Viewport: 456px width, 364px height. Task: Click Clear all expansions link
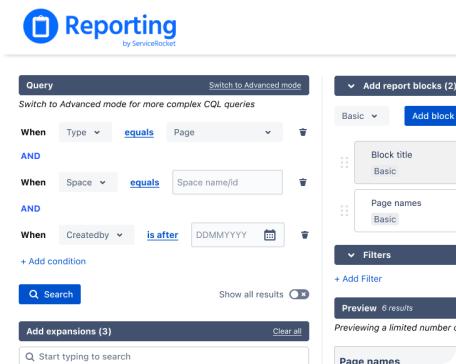(x=287, y=331)
